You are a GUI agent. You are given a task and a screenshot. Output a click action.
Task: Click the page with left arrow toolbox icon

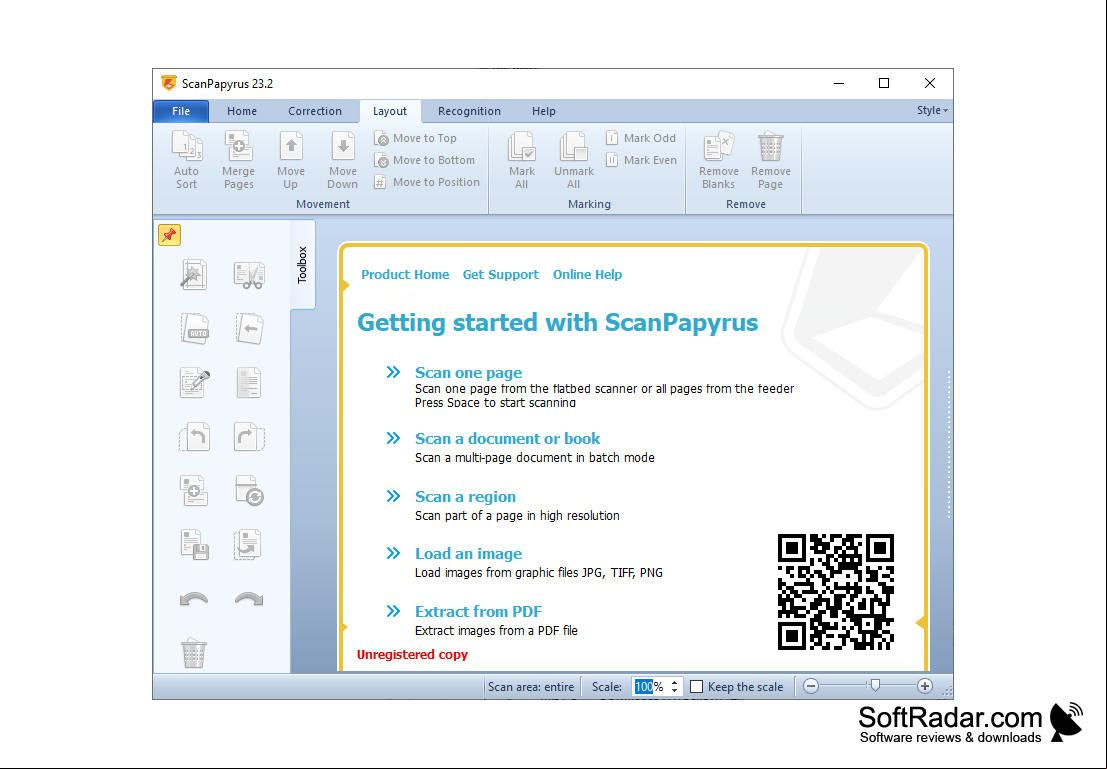[249, 328]
